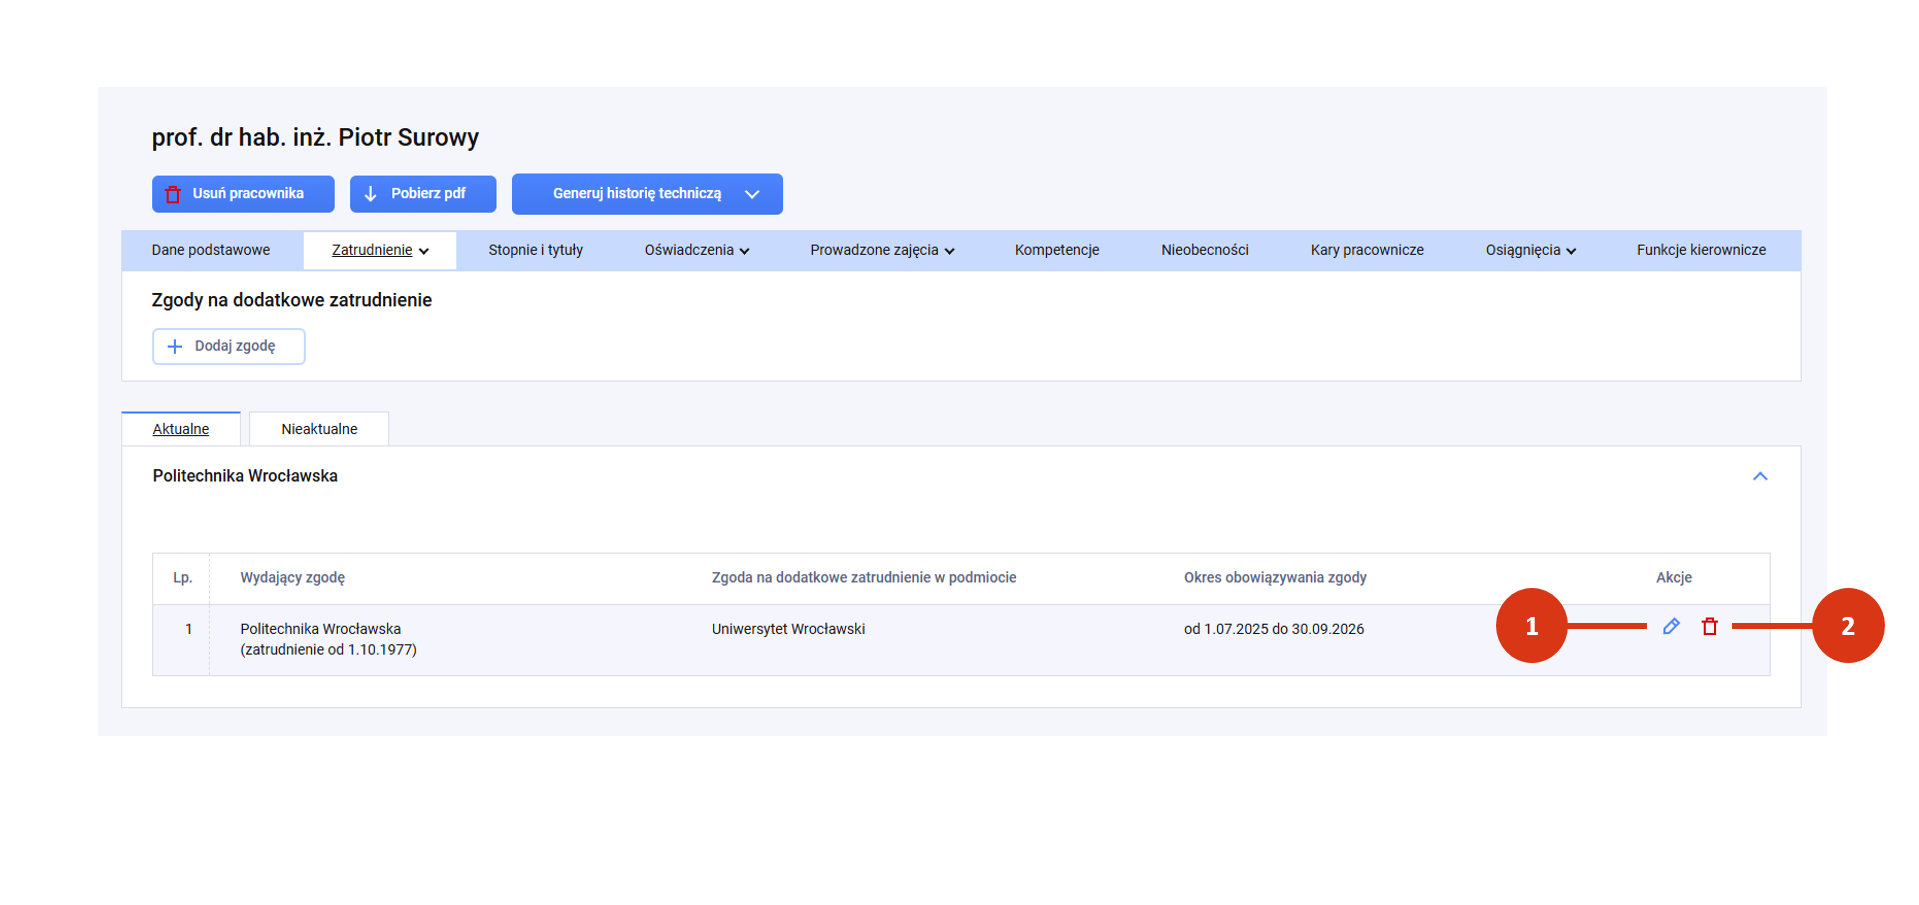Open the Kary pracownicze tab
The image size is (1919, 905).
tap(1367, 250)
